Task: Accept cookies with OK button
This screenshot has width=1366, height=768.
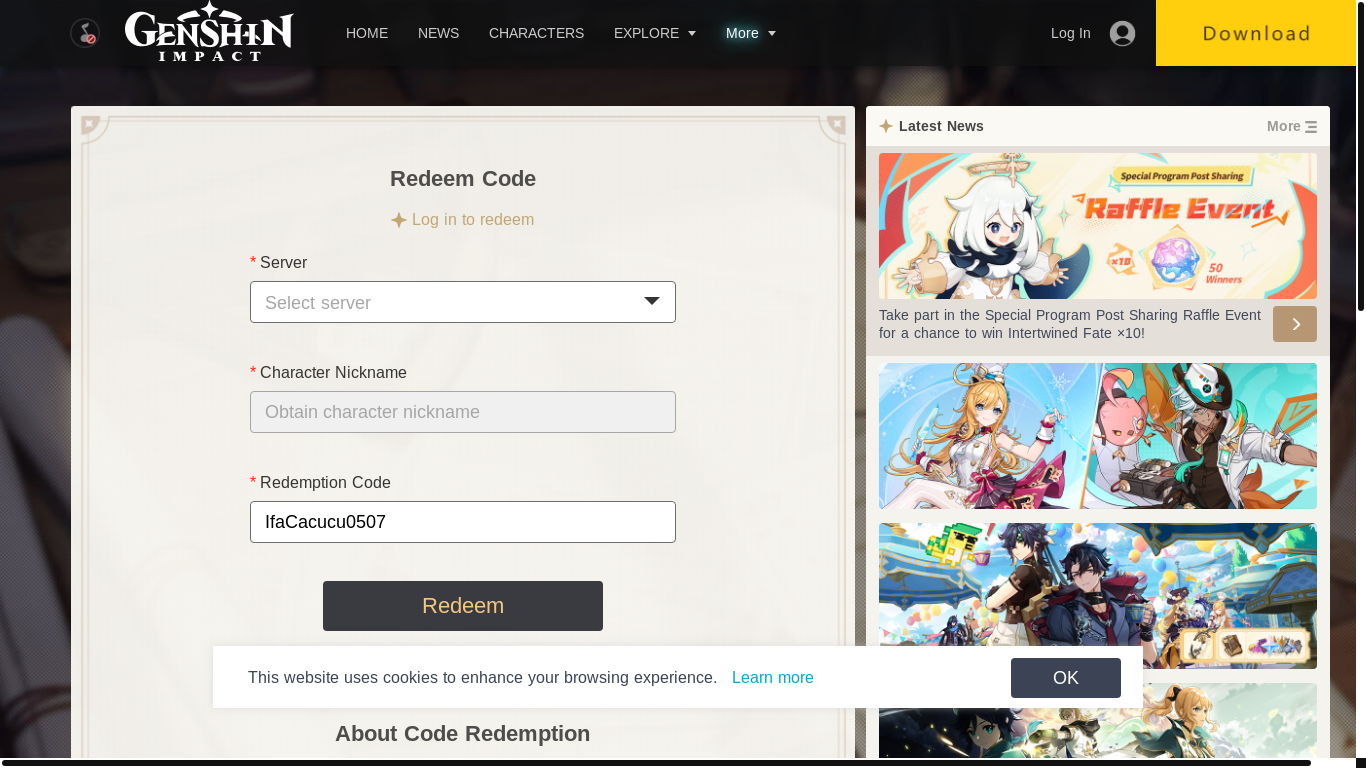Action: (1066, 678)
